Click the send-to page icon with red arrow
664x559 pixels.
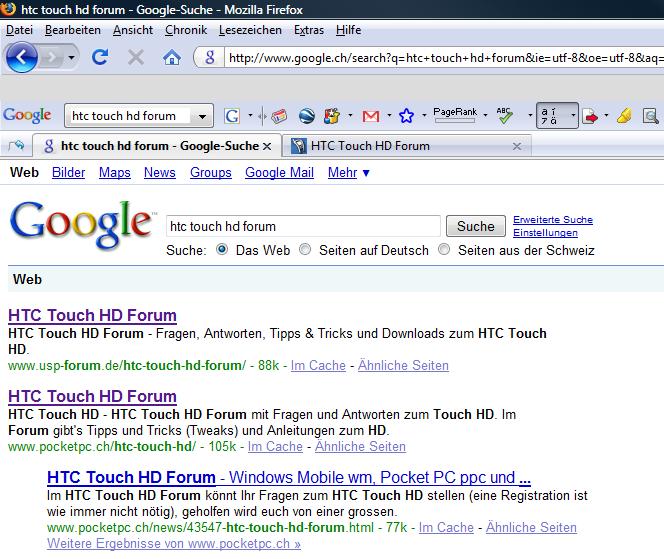[x=590, y=116]
